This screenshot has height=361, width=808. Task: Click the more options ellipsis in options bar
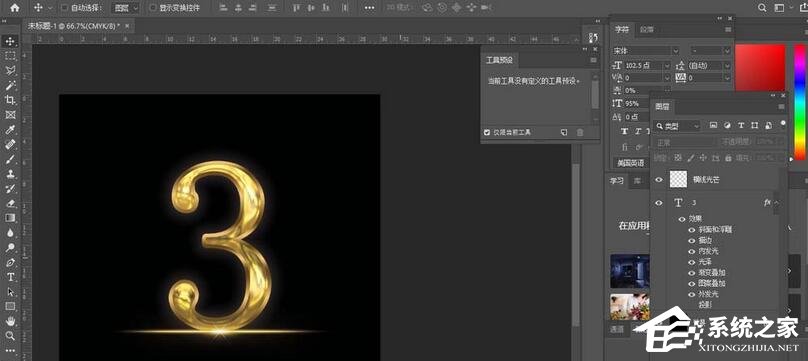pos(369,8)
